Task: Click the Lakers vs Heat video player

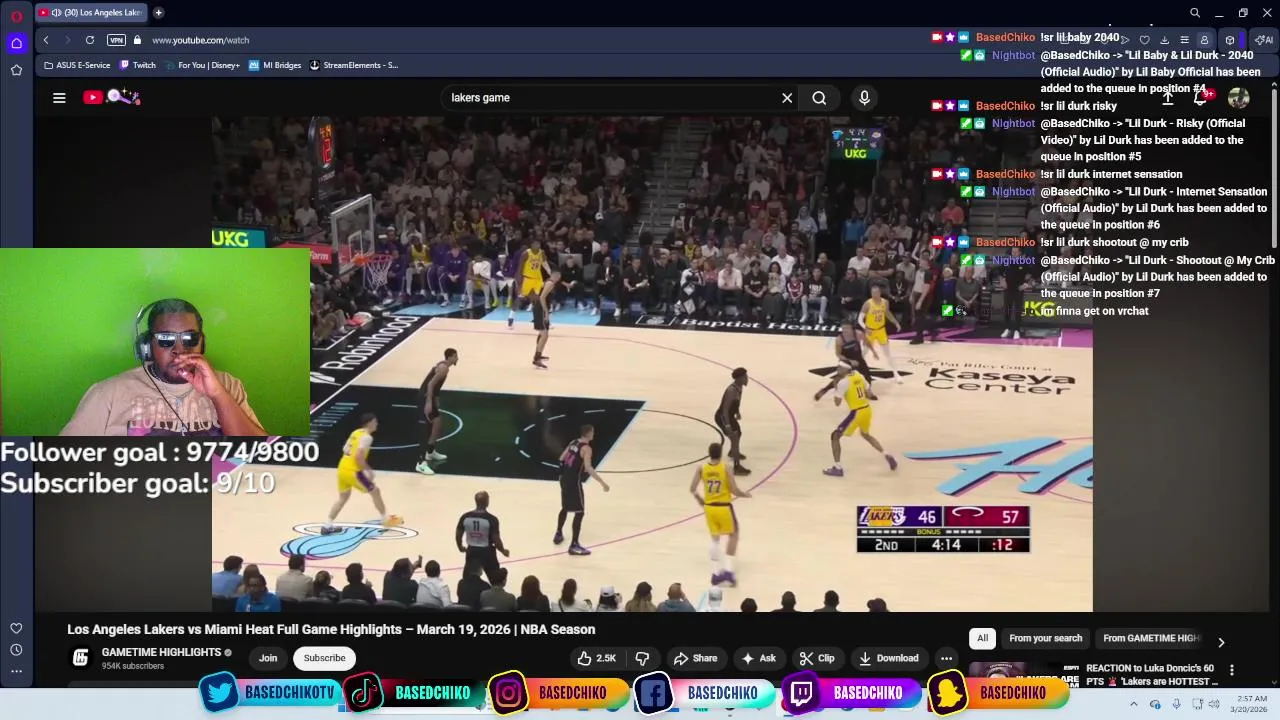Action: [x=652, y=363]
